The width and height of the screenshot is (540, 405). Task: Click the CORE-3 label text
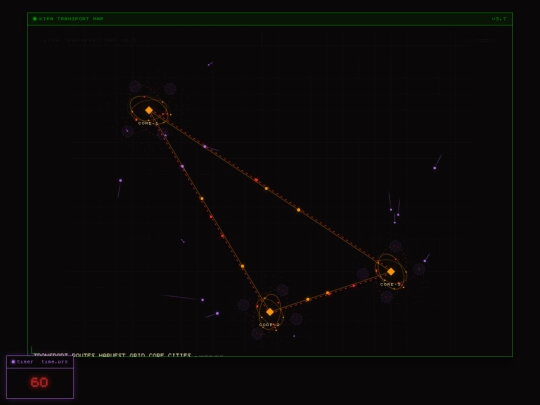point(390,284)
